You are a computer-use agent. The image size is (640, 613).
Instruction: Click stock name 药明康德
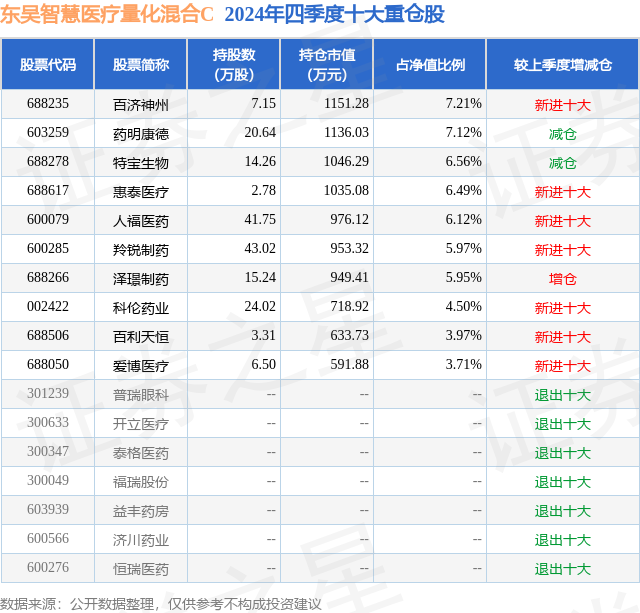tap(141, 133)
